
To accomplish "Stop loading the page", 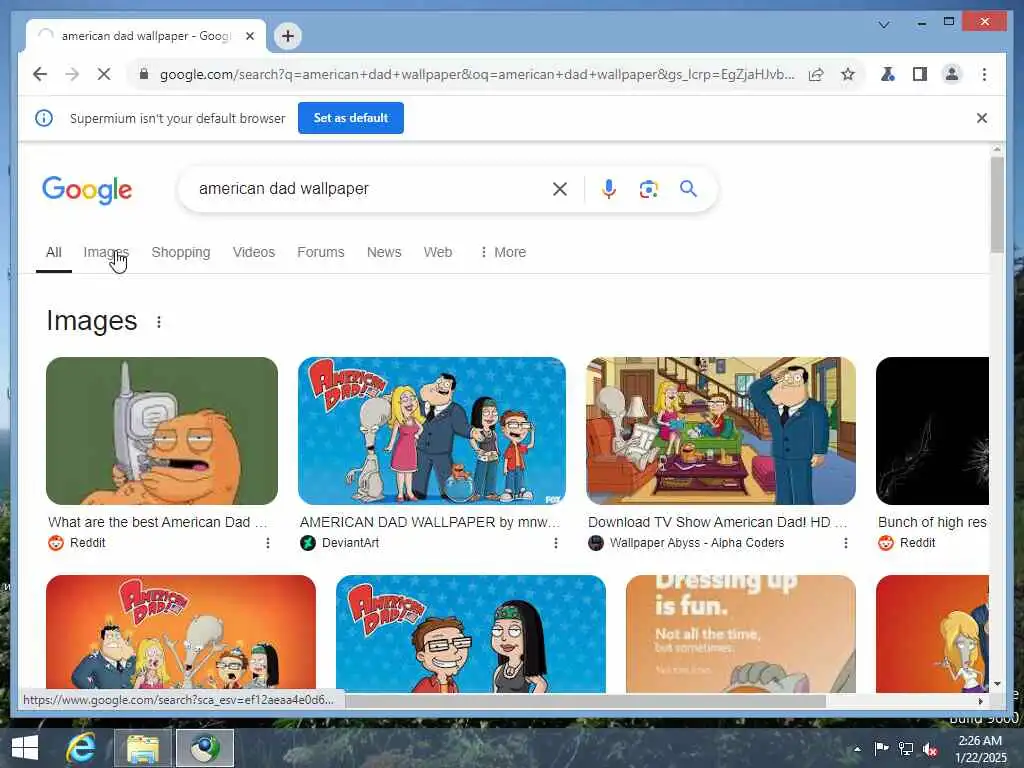I will coord(104,74).
